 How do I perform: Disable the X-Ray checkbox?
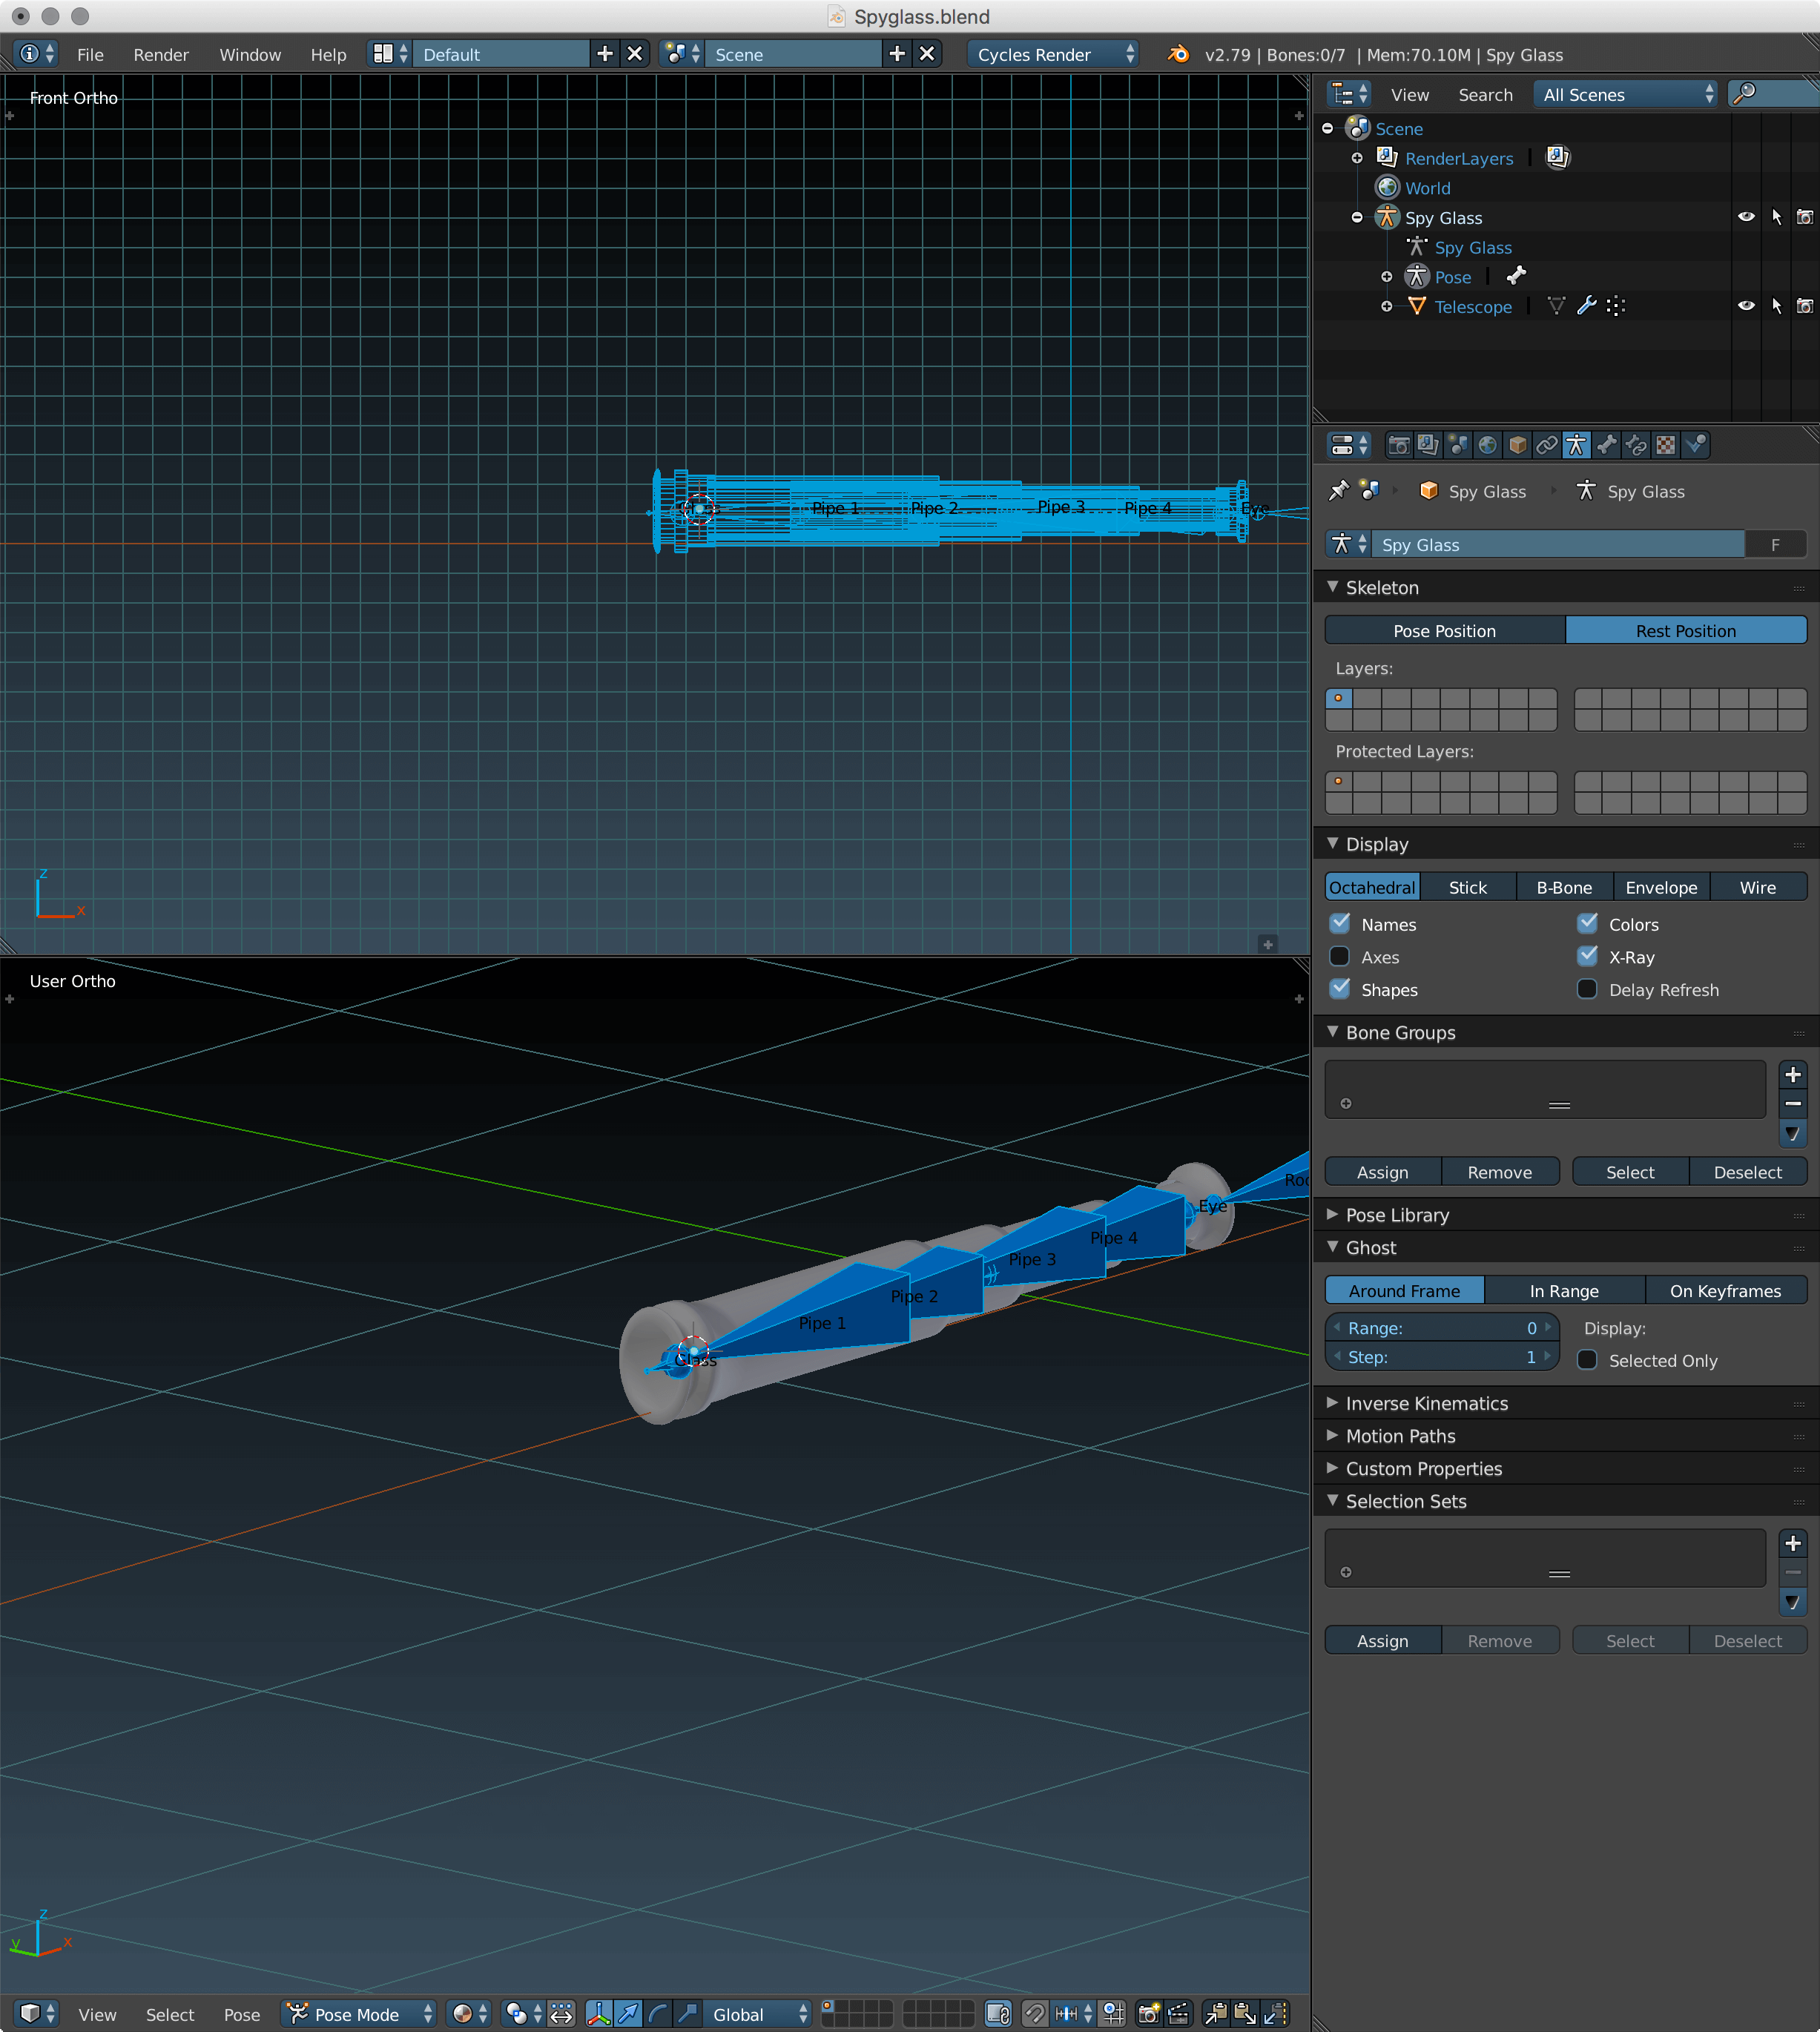1587,956
